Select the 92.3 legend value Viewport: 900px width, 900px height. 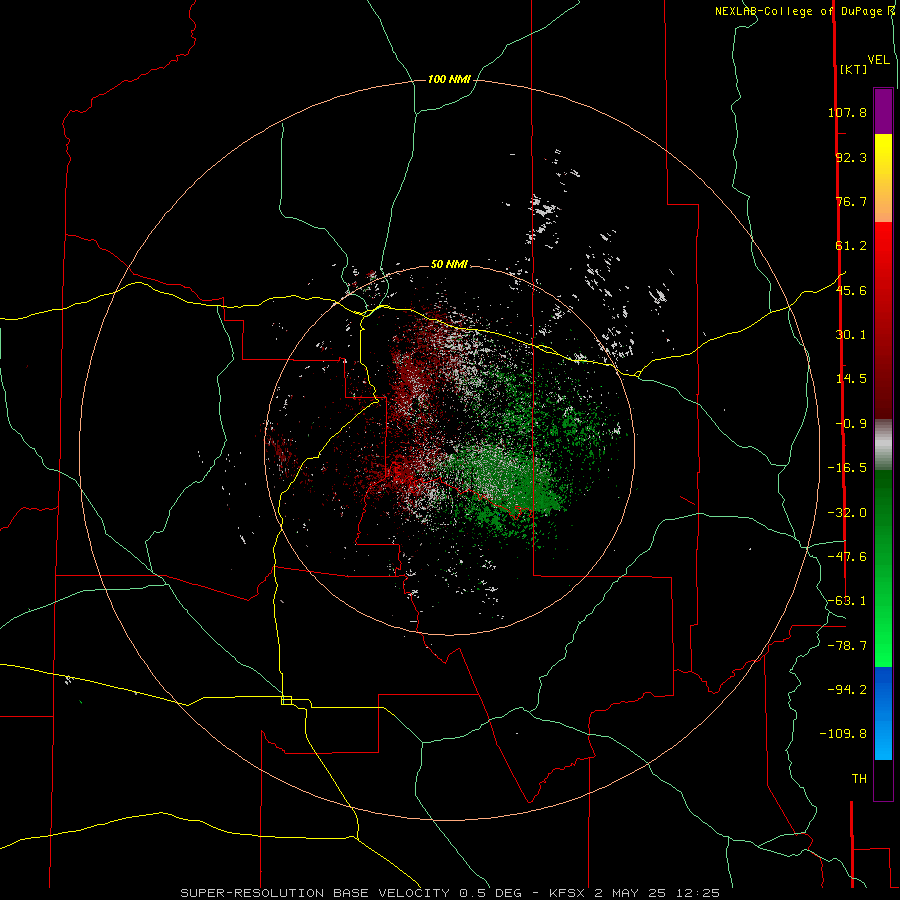point(851,157)
